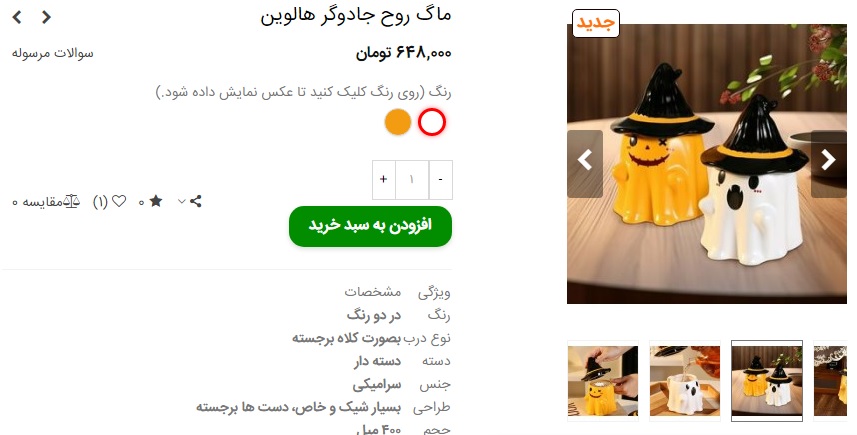Add product to wishlist via heart icon

pos(119,201)
